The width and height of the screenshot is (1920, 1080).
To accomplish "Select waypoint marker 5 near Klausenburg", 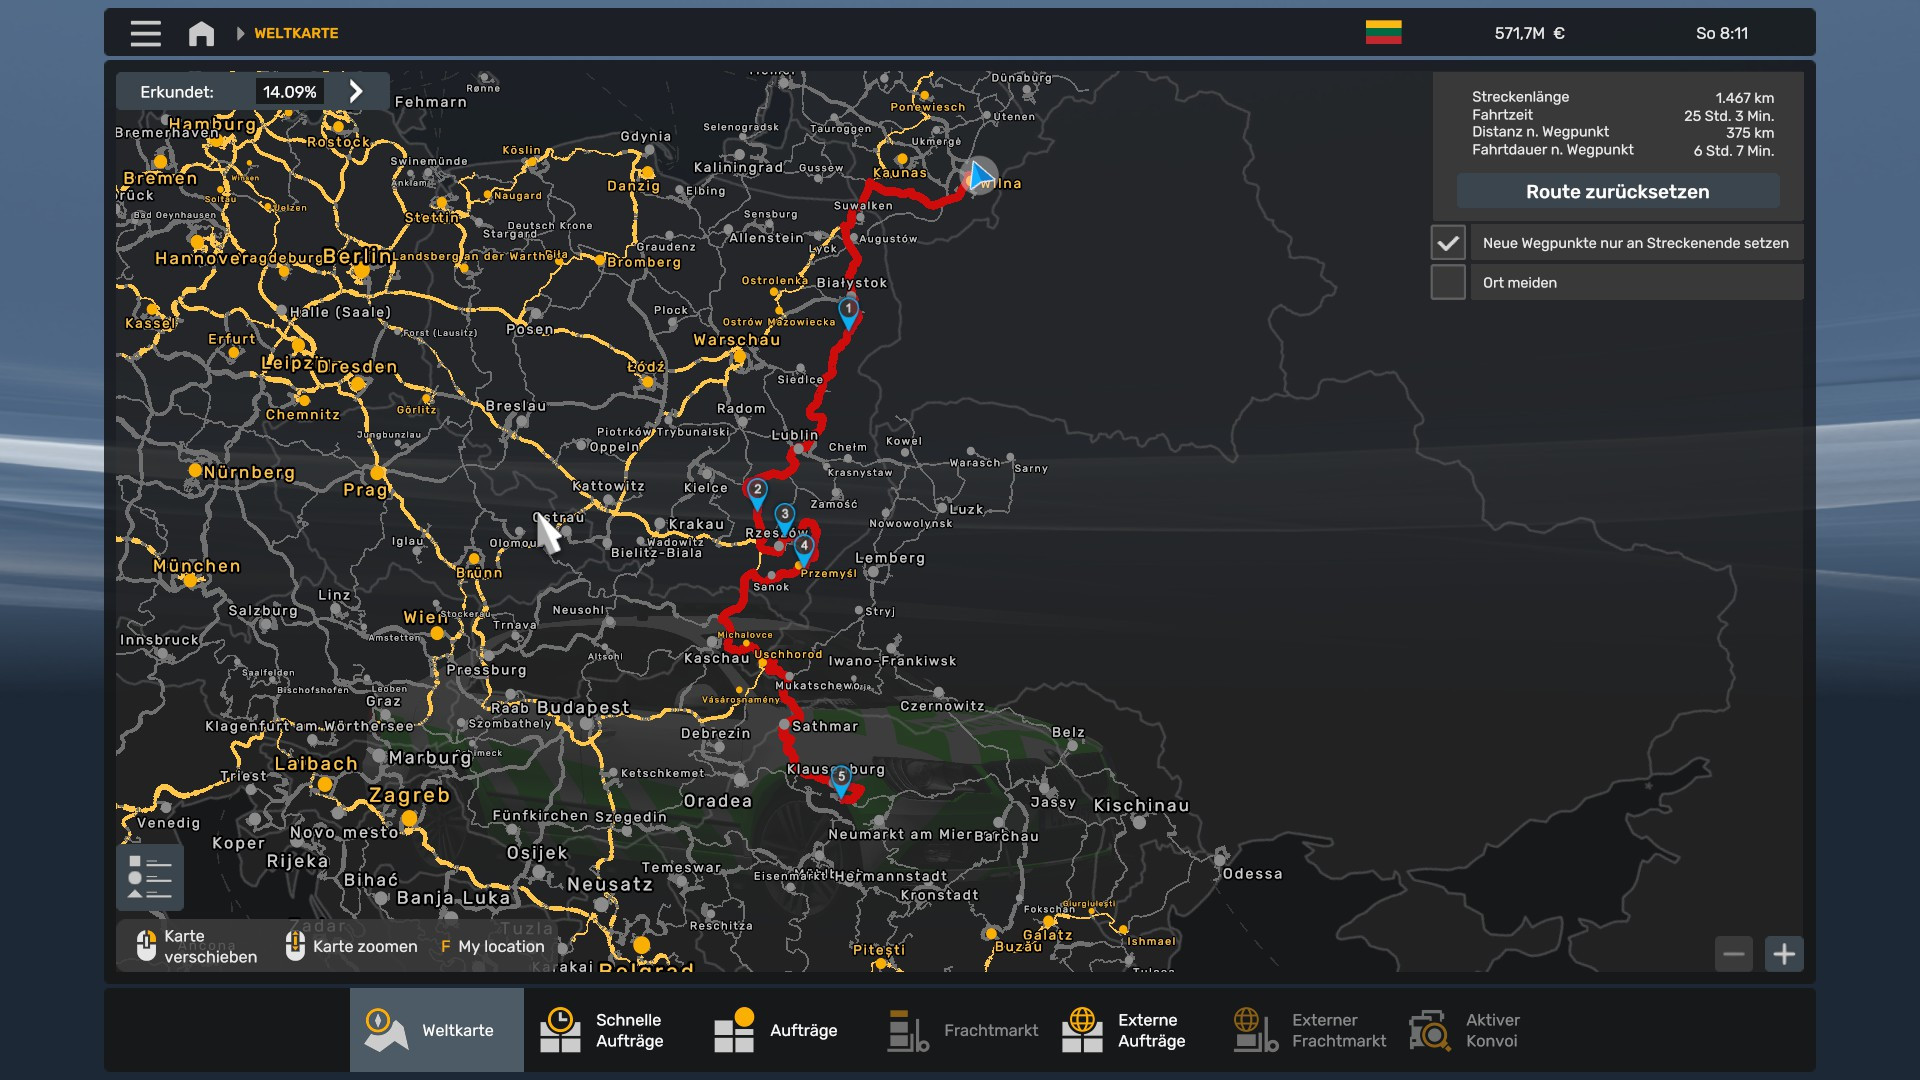I will tap(841, 779).
